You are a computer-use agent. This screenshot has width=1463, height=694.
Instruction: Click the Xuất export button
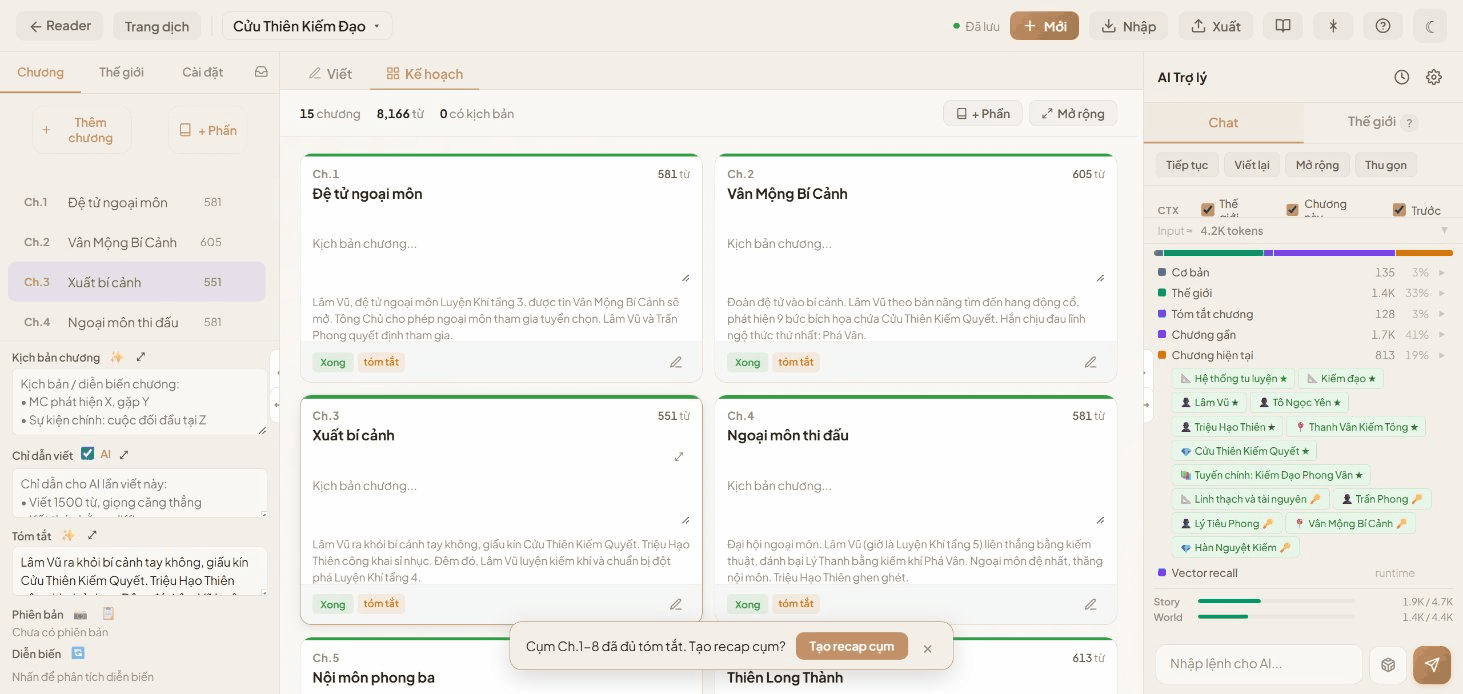[1215, 26]
